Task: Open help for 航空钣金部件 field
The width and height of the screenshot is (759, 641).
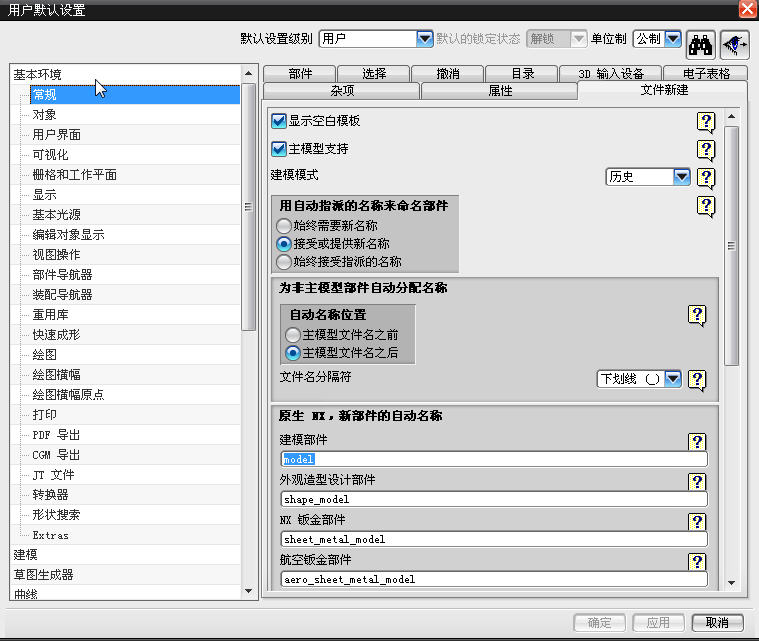Action: (x=697, y=562)
